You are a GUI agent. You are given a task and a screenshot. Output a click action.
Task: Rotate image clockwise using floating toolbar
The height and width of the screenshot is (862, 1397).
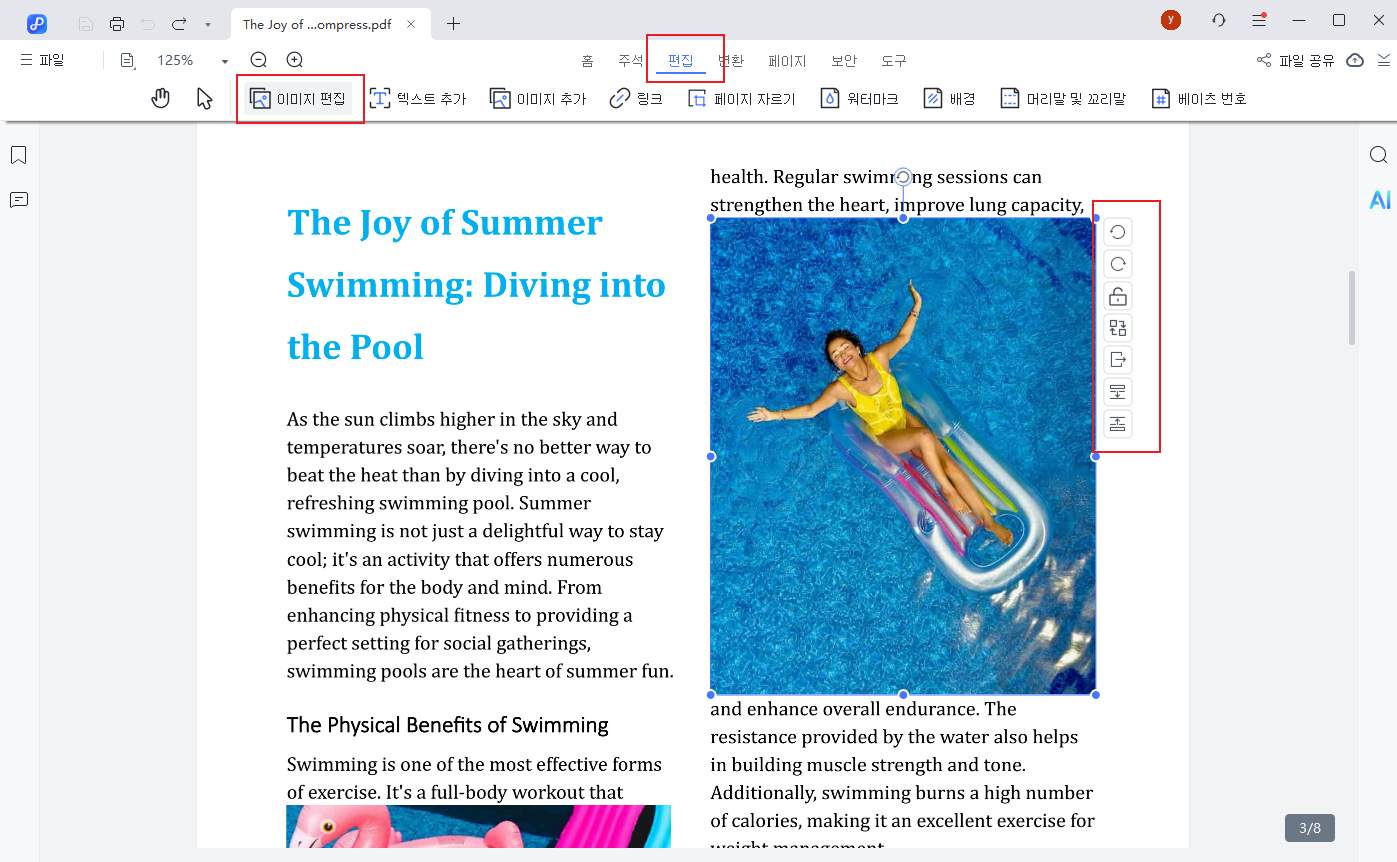pyautogui.click(x=1117, y=264)
